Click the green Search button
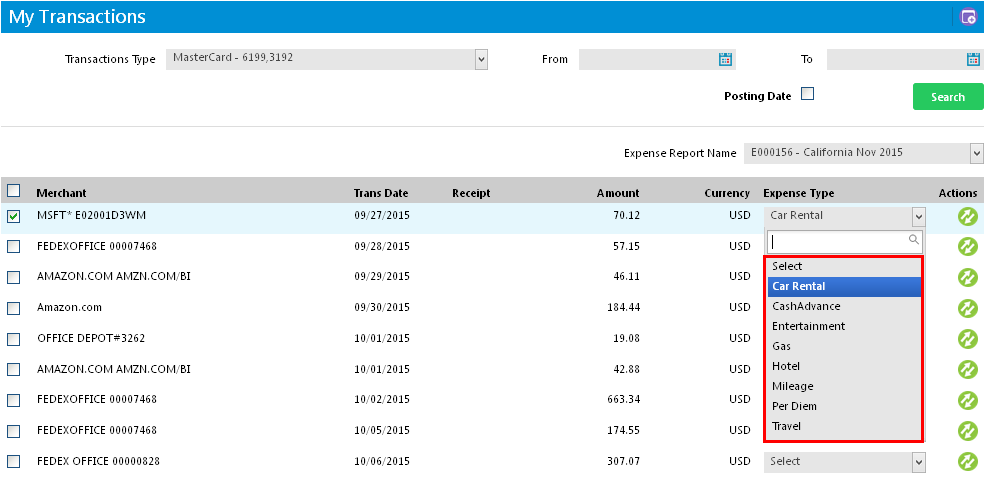 [948, 97]
